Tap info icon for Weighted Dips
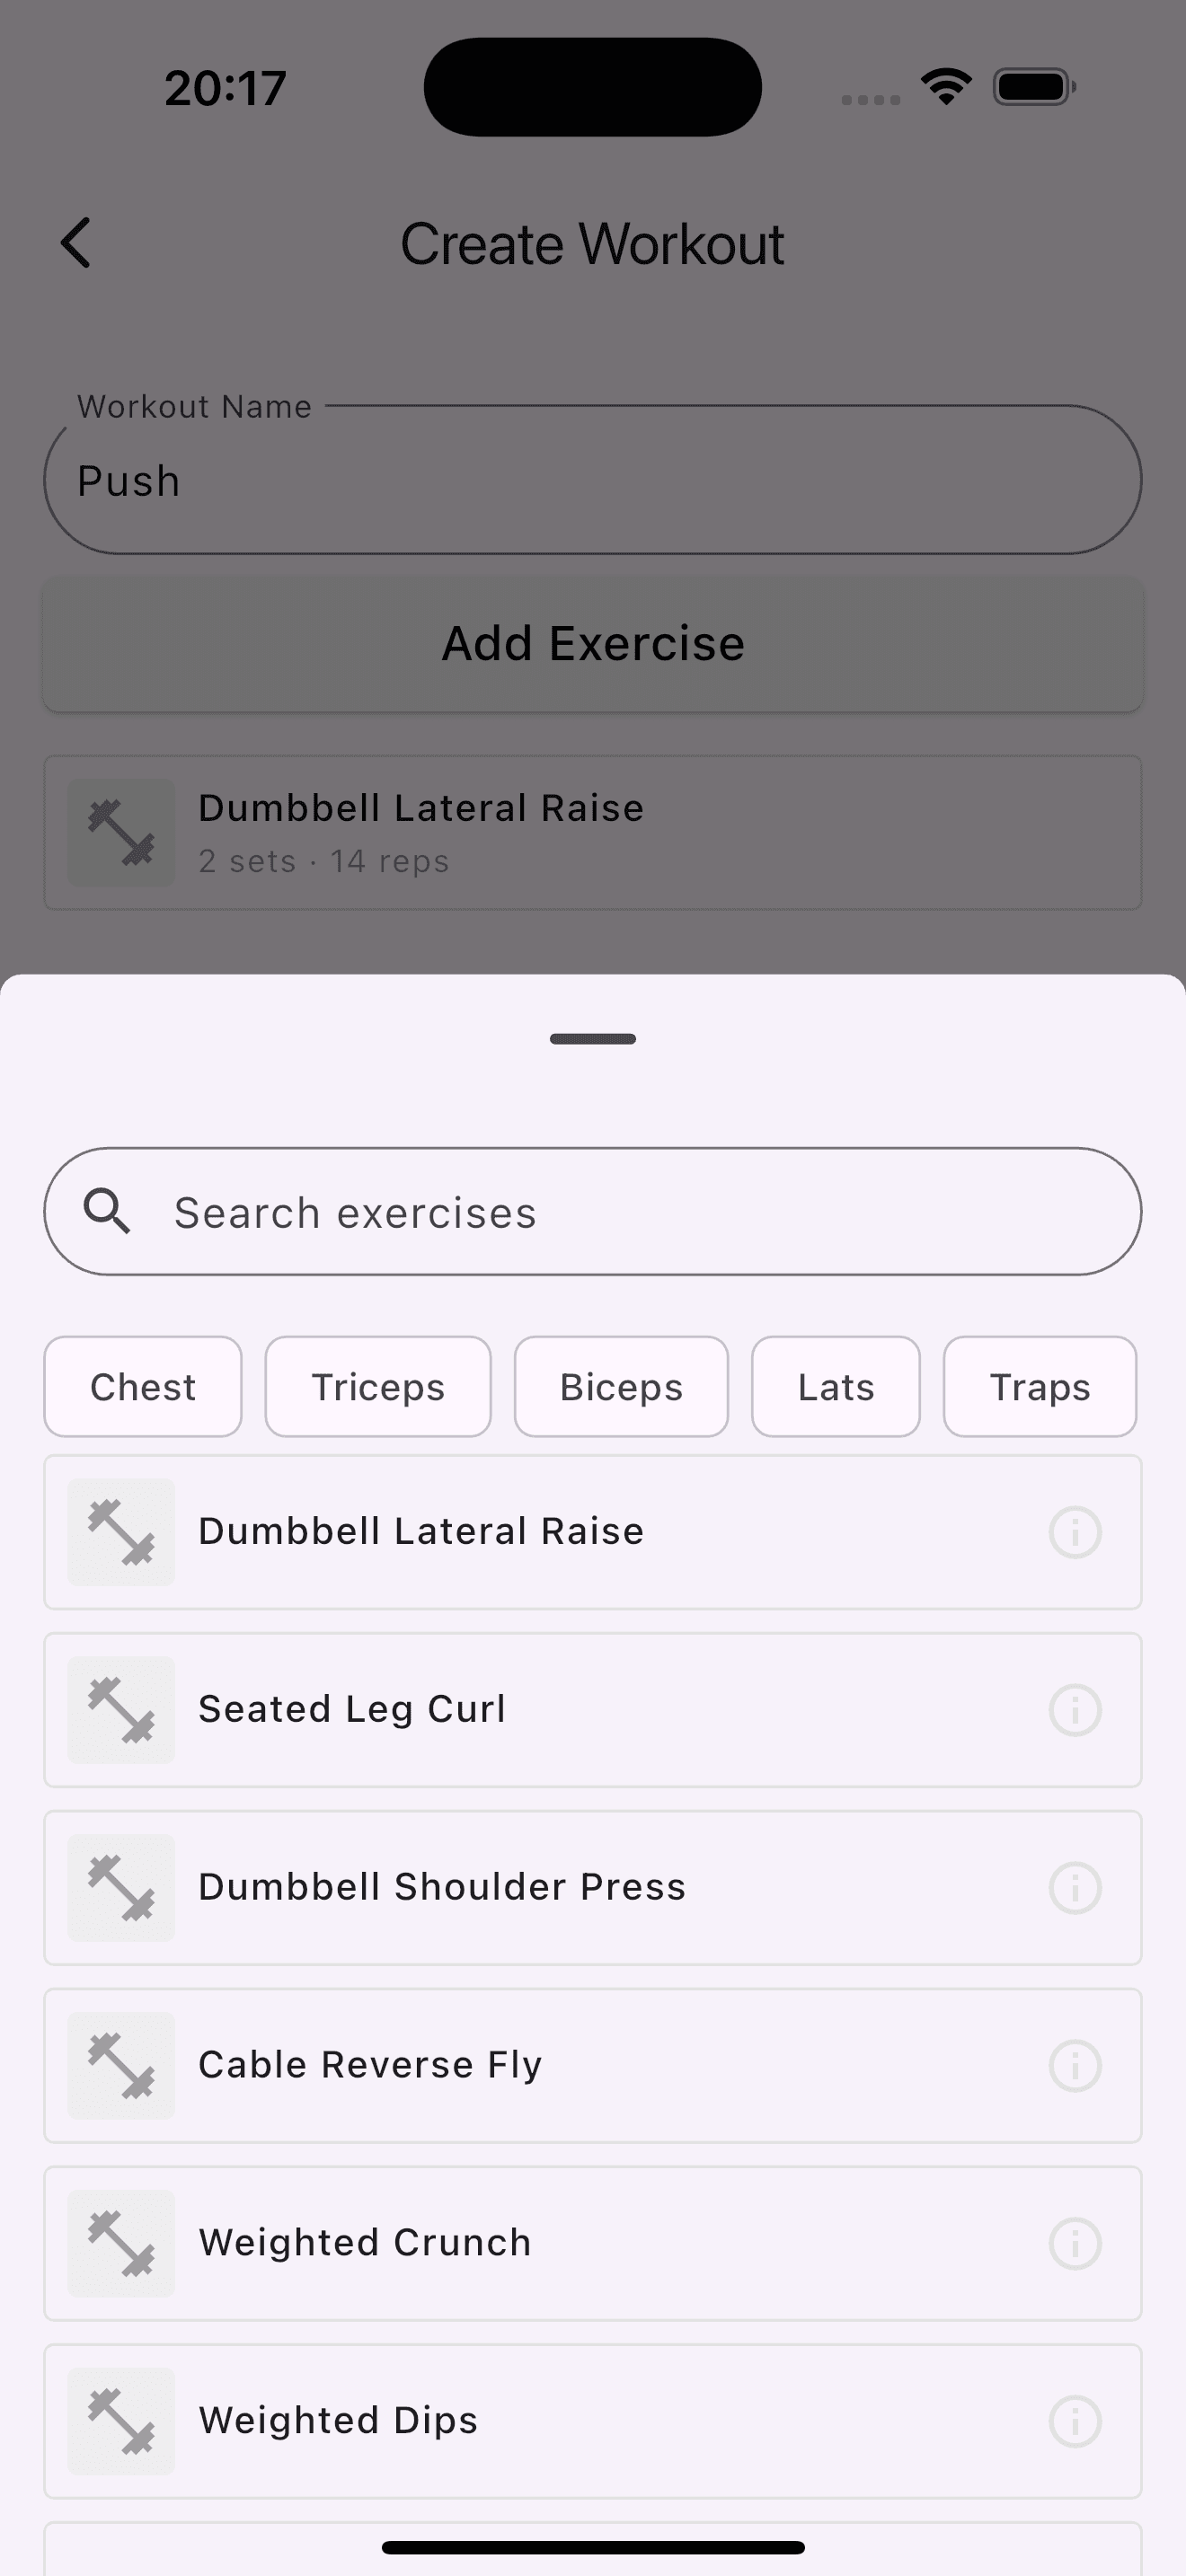Image resolution: width=1186 pixels, height=2576 pixels. click(x=1075, y=2422)
